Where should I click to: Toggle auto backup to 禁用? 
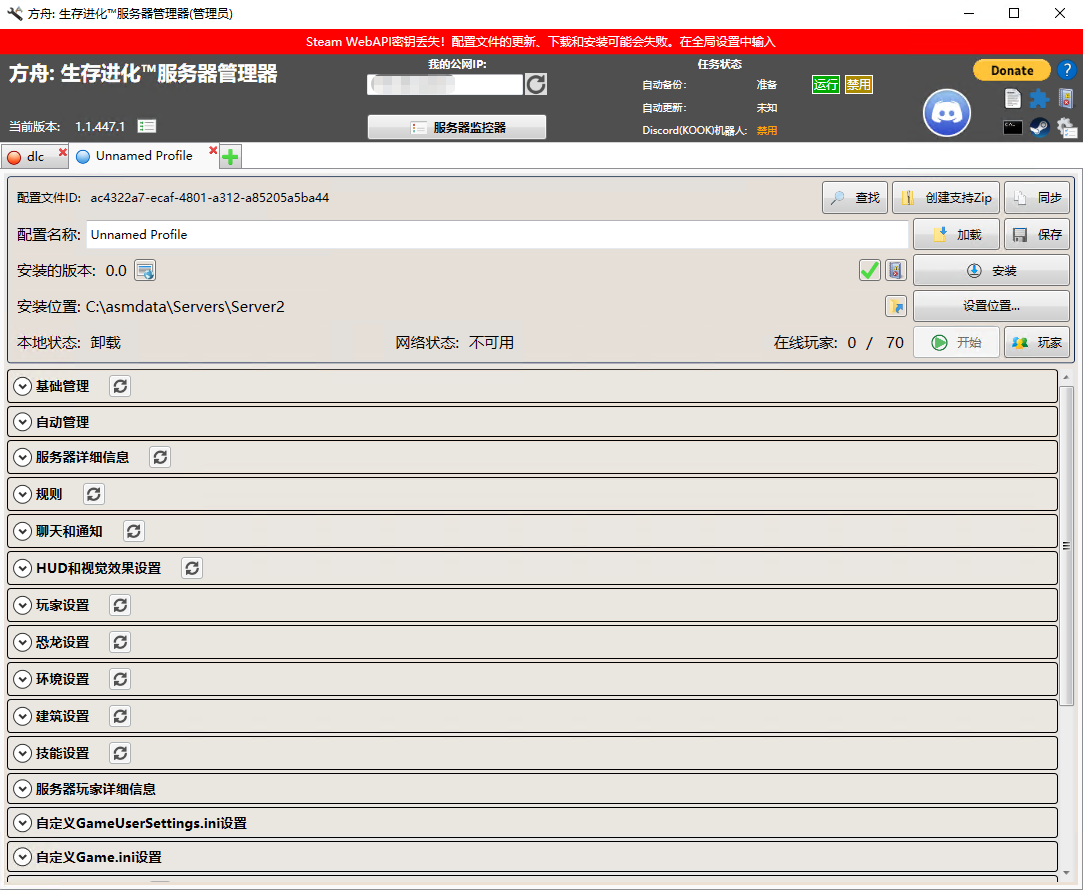tap(858, 85)
